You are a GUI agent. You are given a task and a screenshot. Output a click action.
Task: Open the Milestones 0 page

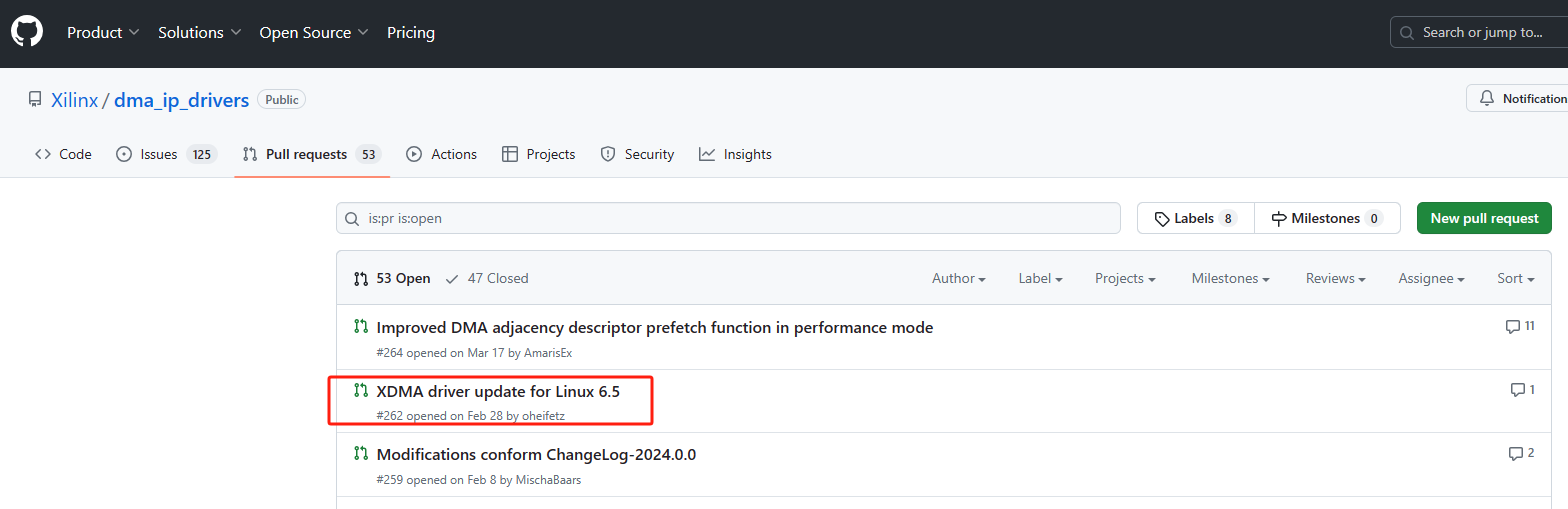(1327, 218)
